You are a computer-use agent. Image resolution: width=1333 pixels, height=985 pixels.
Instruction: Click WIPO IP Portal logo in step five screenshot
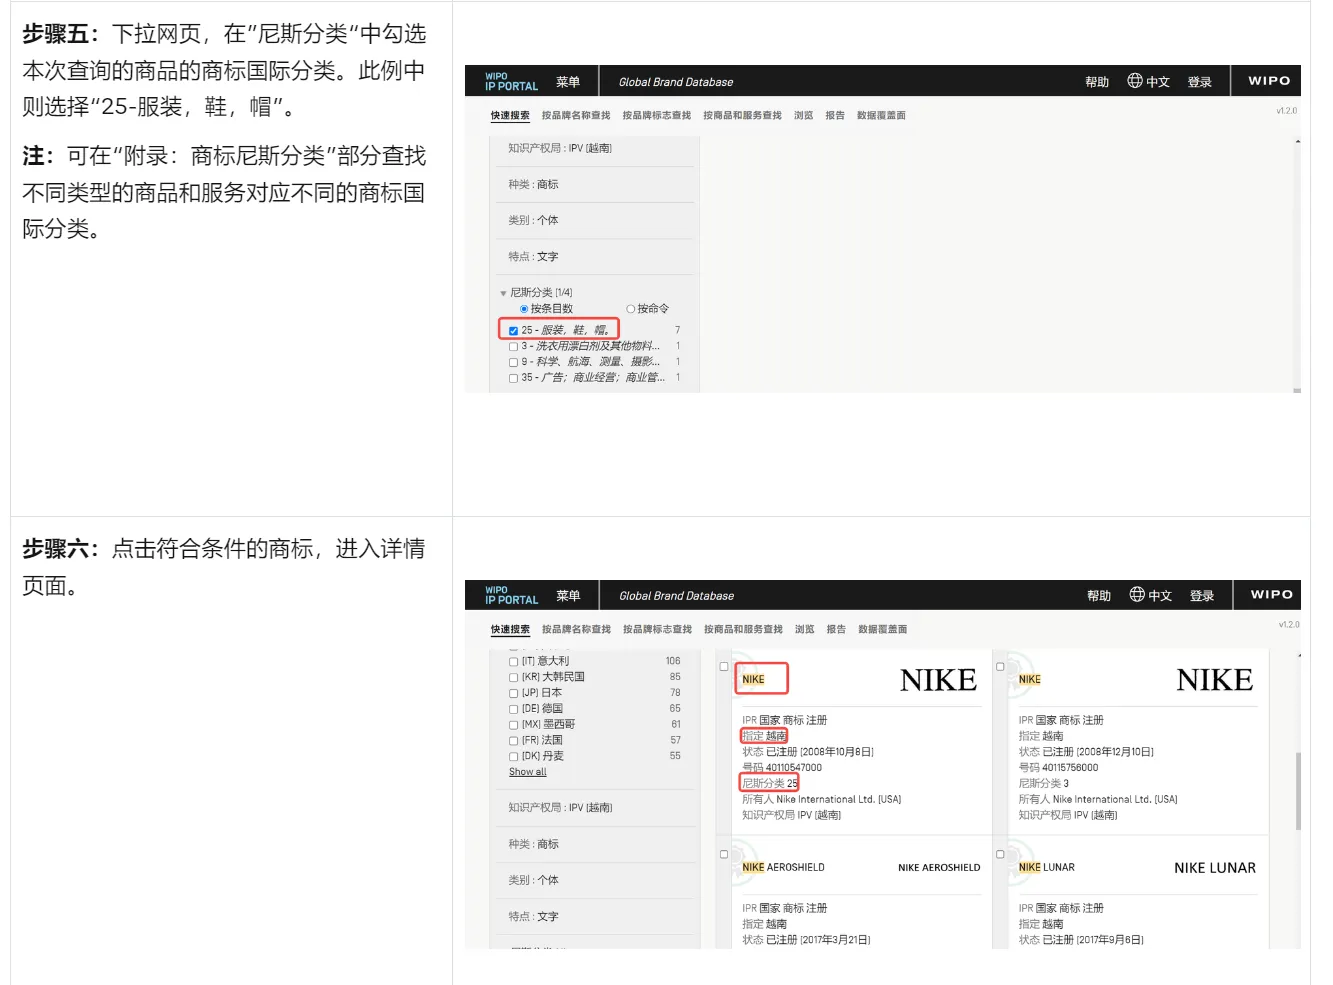tap(511, 81)
